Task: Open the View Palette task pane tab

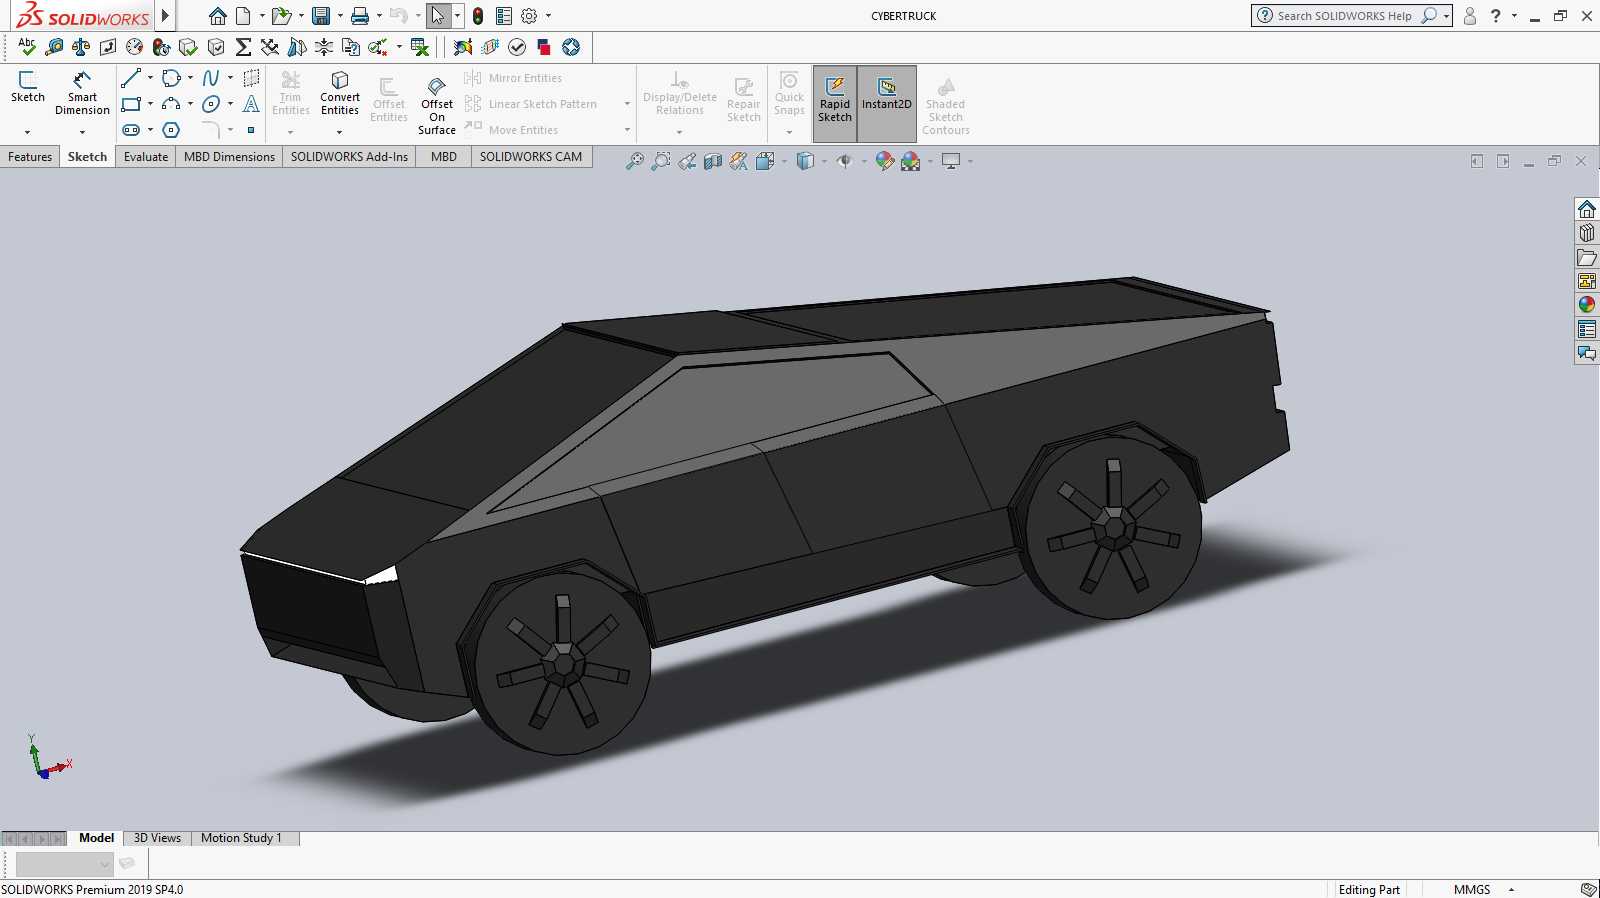Action: pos(1587,281)
